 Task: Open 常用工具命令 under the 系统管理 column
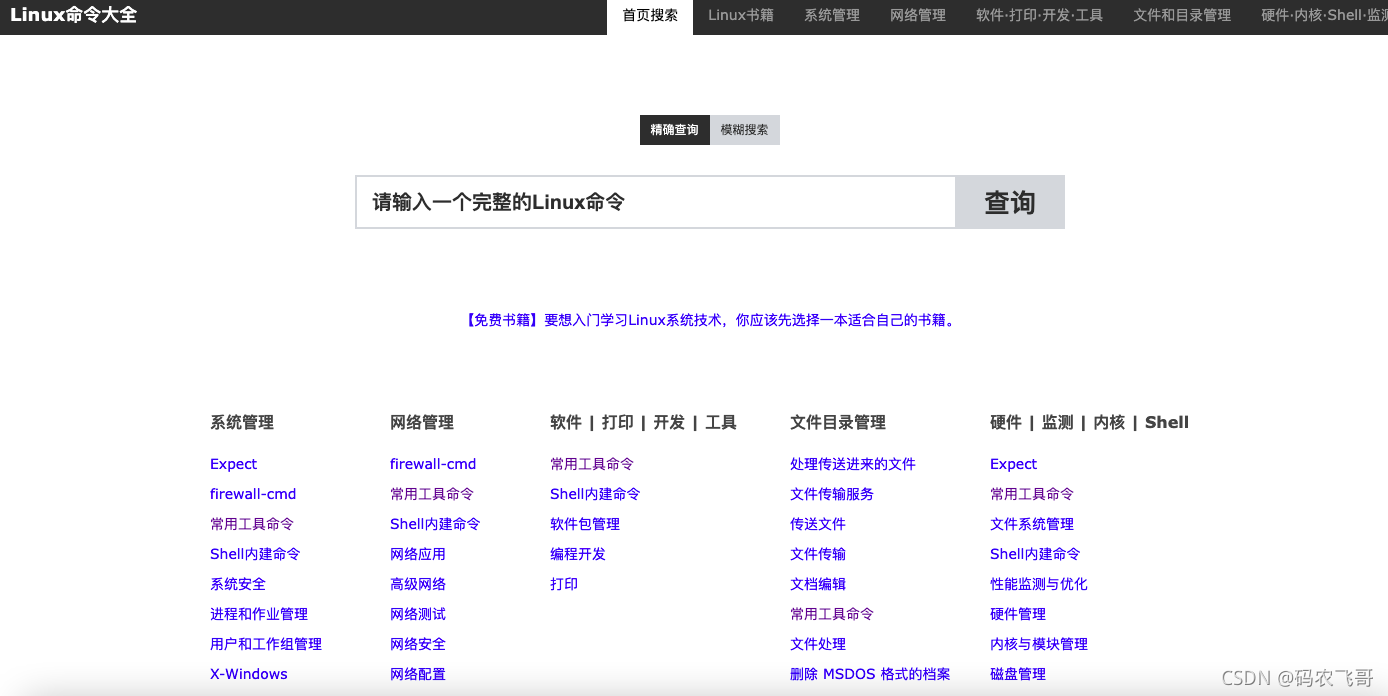pyautogui.click(x=252, y=524)
